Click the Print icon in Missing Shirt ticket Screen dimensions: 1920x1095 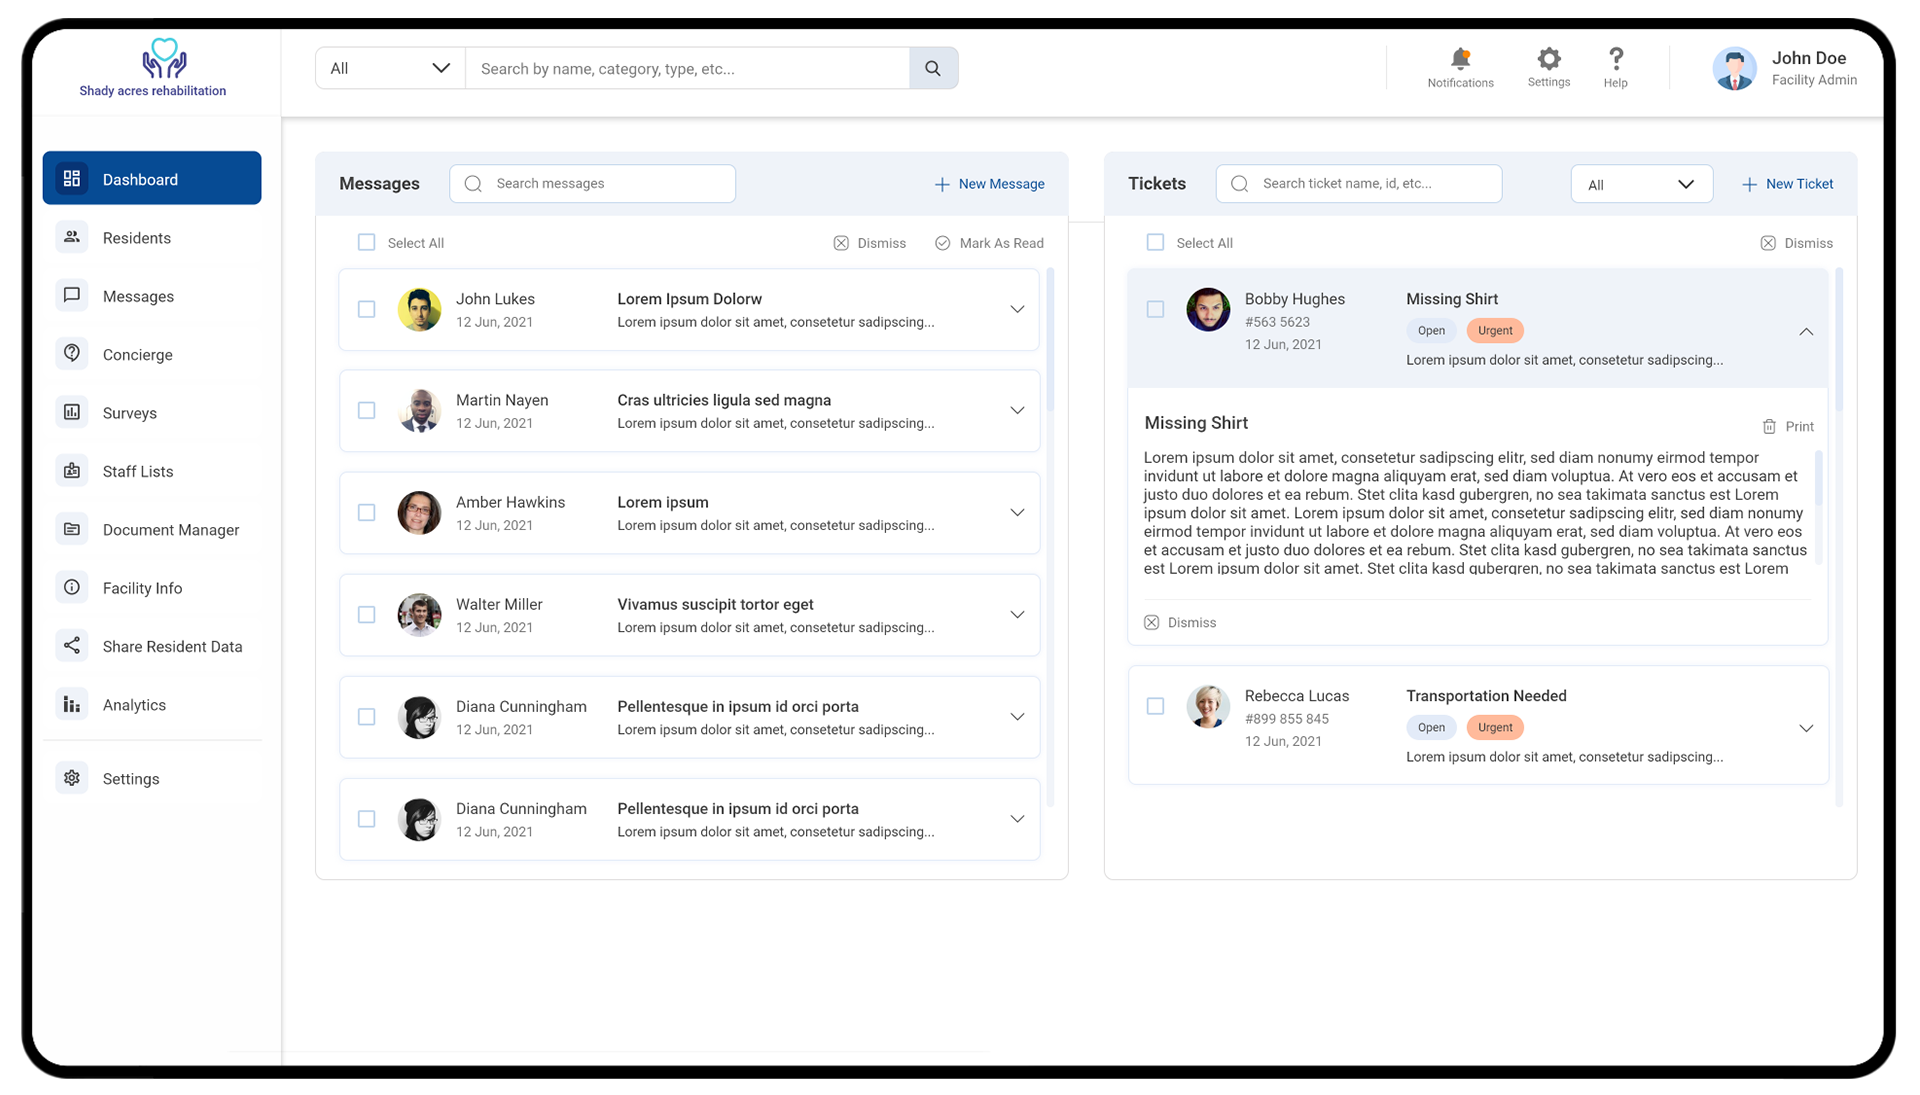coord(1769,426)
